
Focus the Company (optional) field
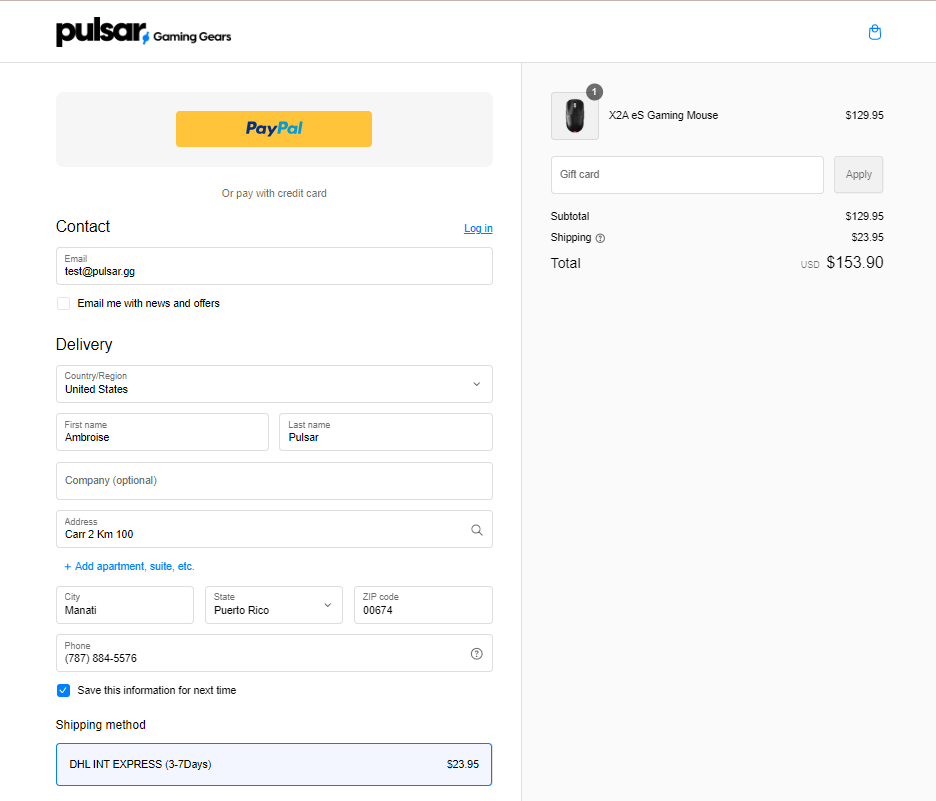(x=274, y=480)
